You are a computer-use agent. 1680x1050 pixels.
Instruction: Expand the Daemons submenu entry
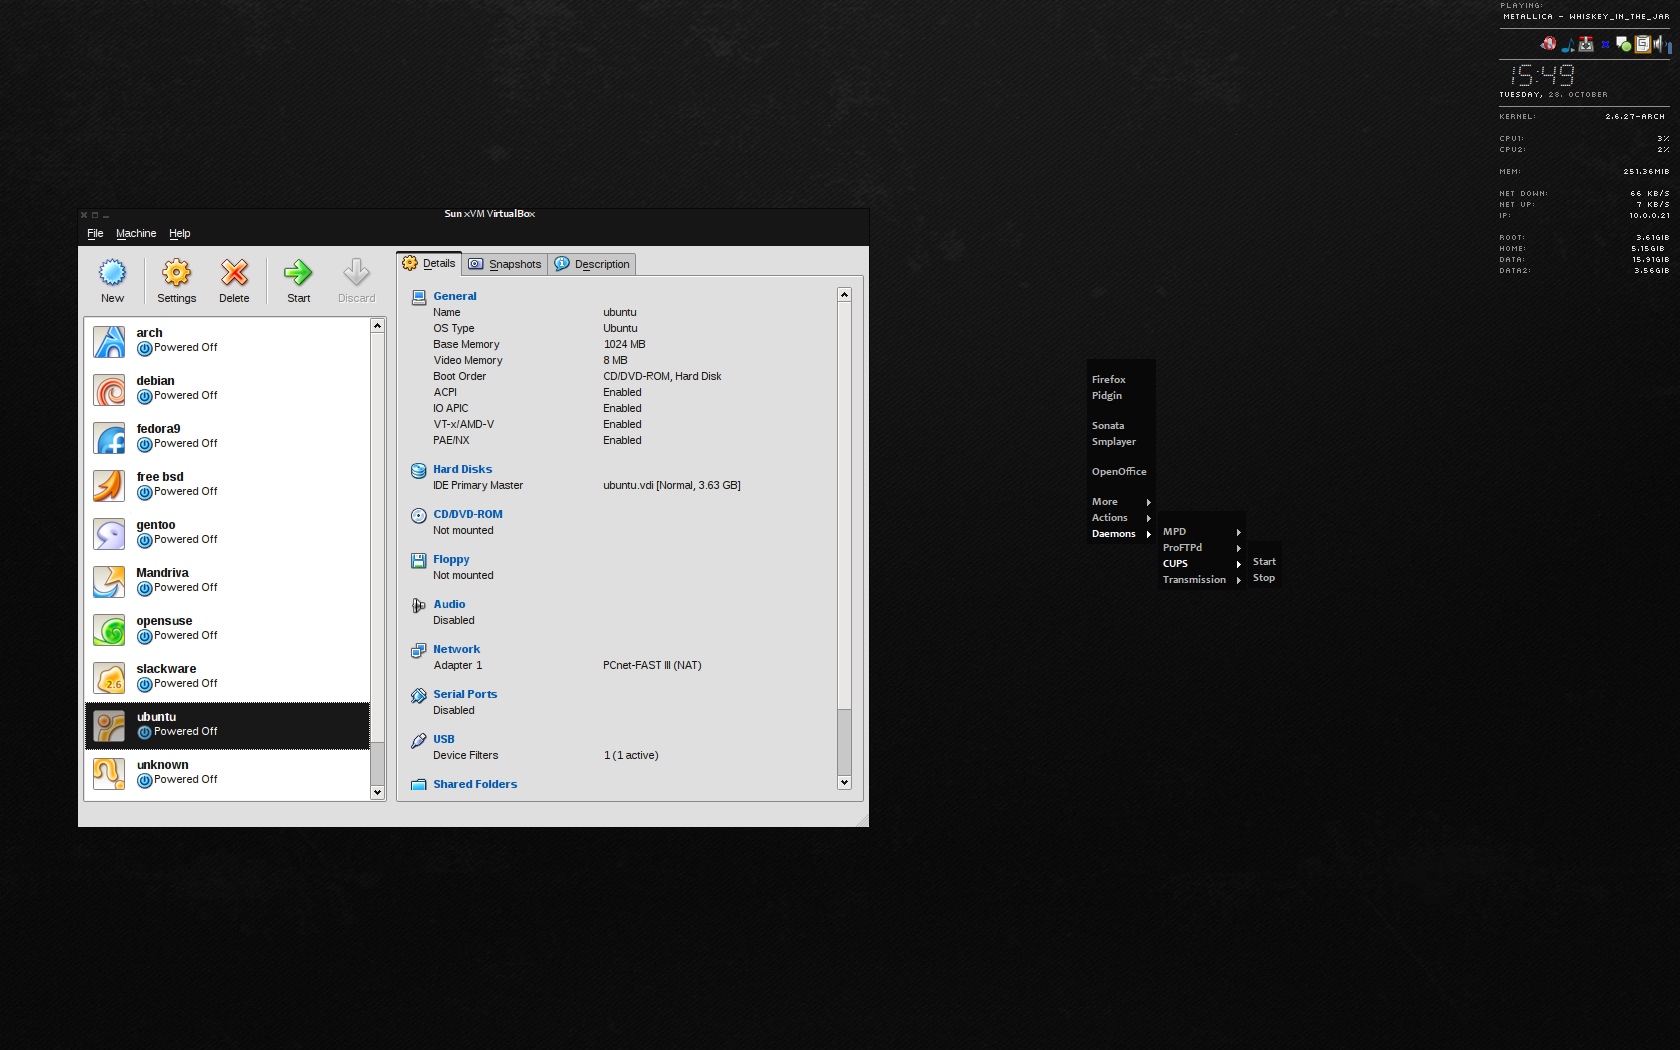1121,534
